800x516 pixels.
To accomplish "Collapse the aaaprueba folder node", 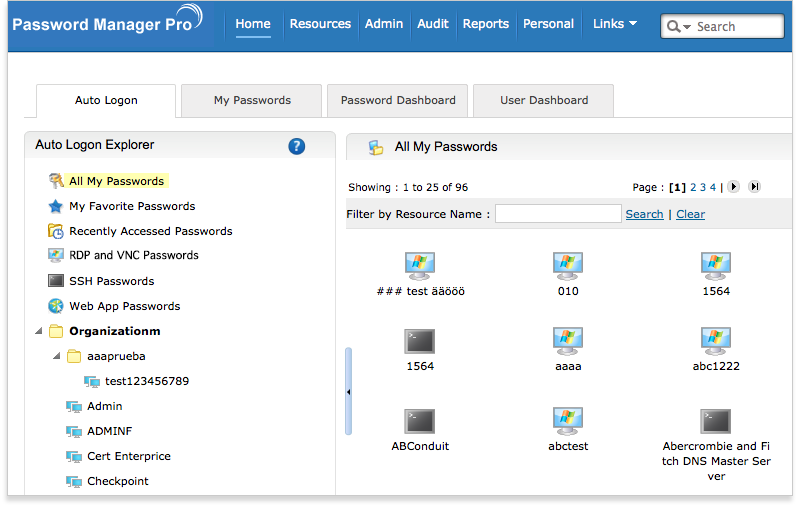I will [57, 356].
